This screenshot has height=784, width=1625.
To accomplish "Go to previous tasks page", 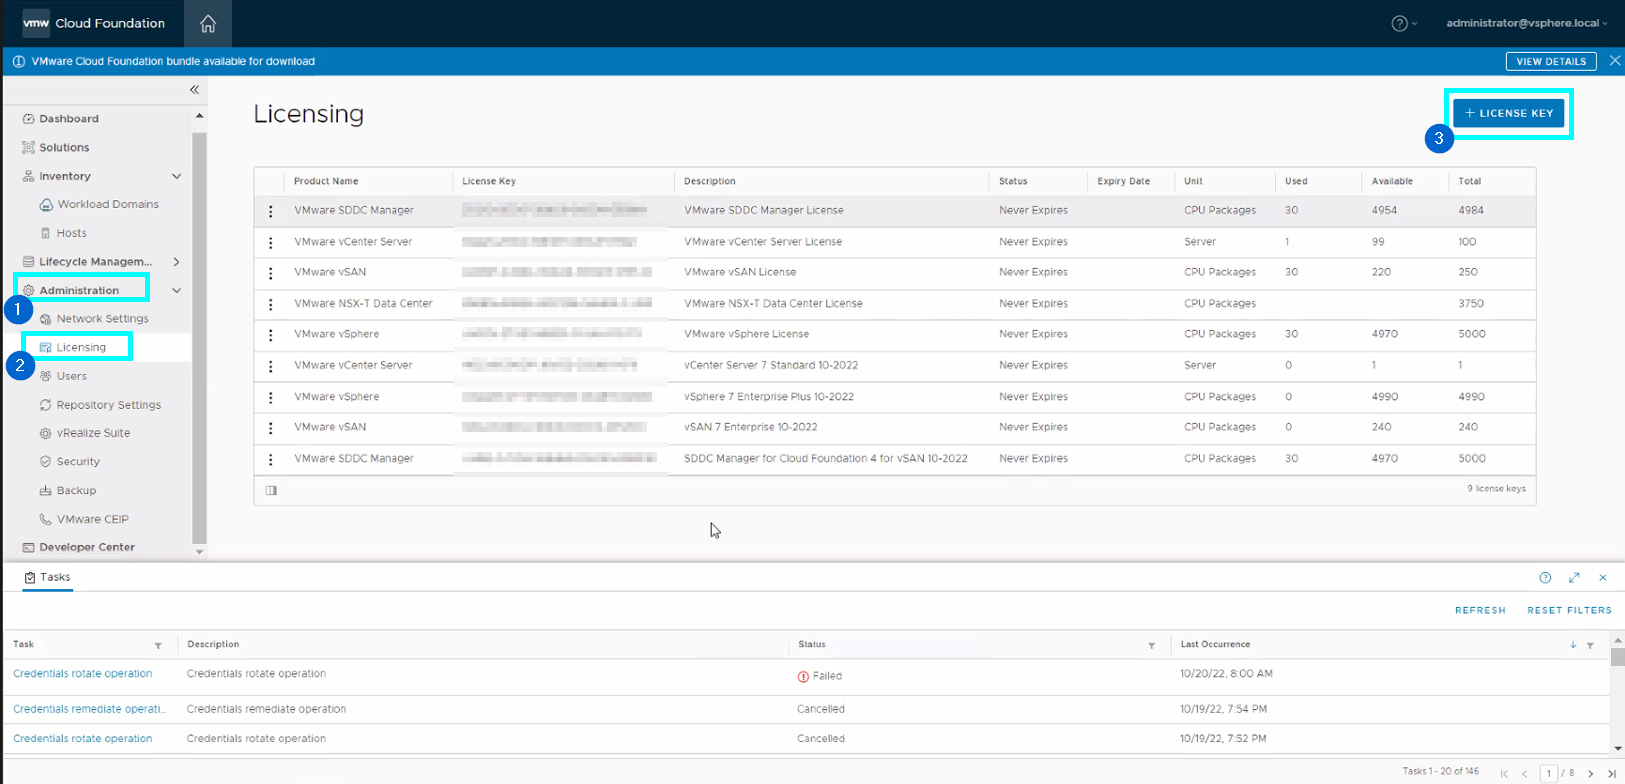I will click(x=1524, y=773).
